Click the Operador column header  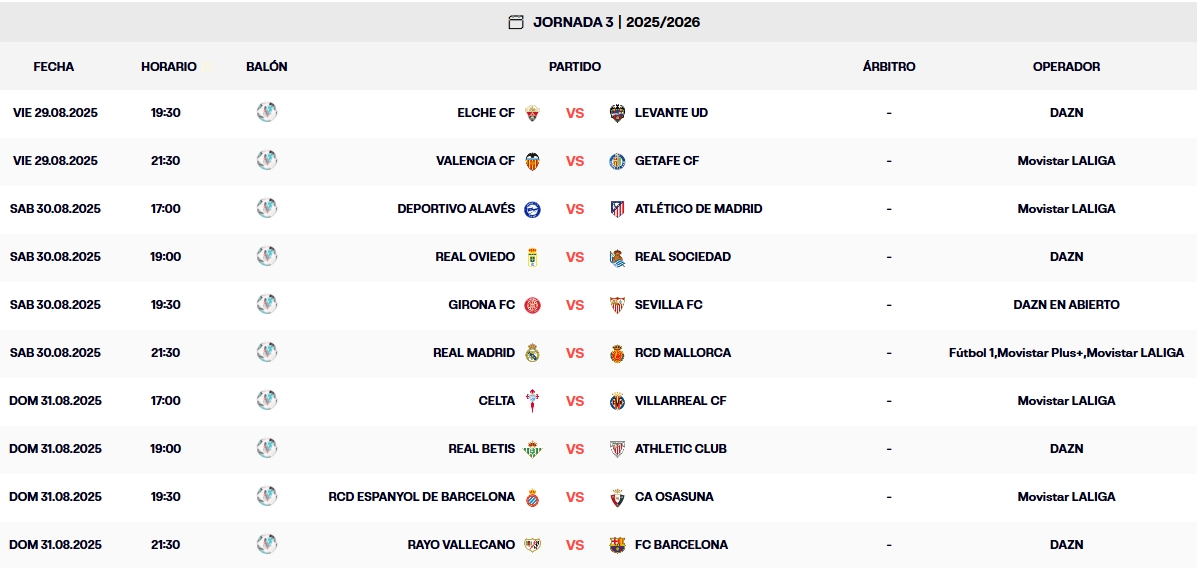pyautogui.click(x=1066, y=67)
